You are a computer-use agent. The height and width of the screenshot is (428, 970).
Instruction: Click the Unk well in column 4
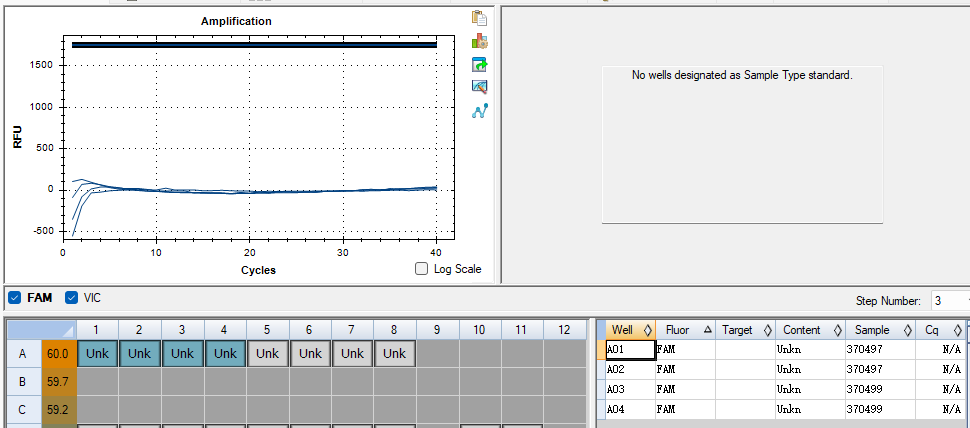point(225,354)
